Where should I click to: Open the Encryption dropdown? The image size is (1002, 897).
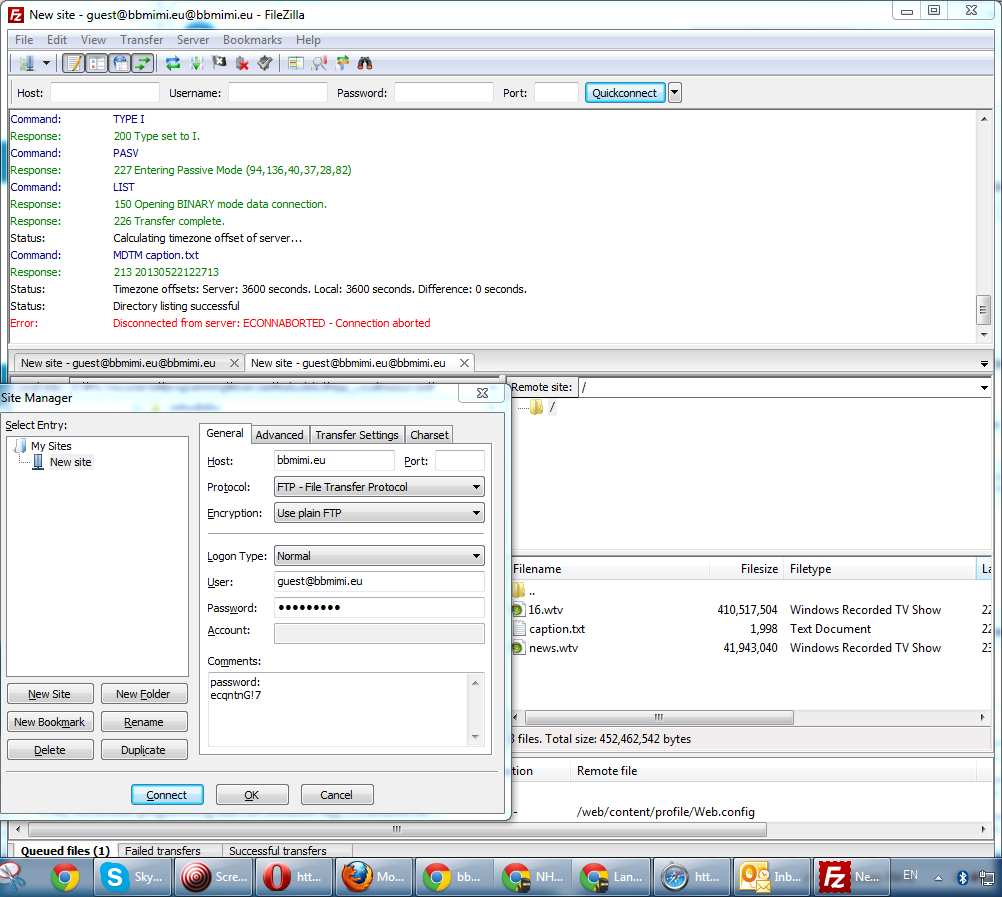click(379, 513)
